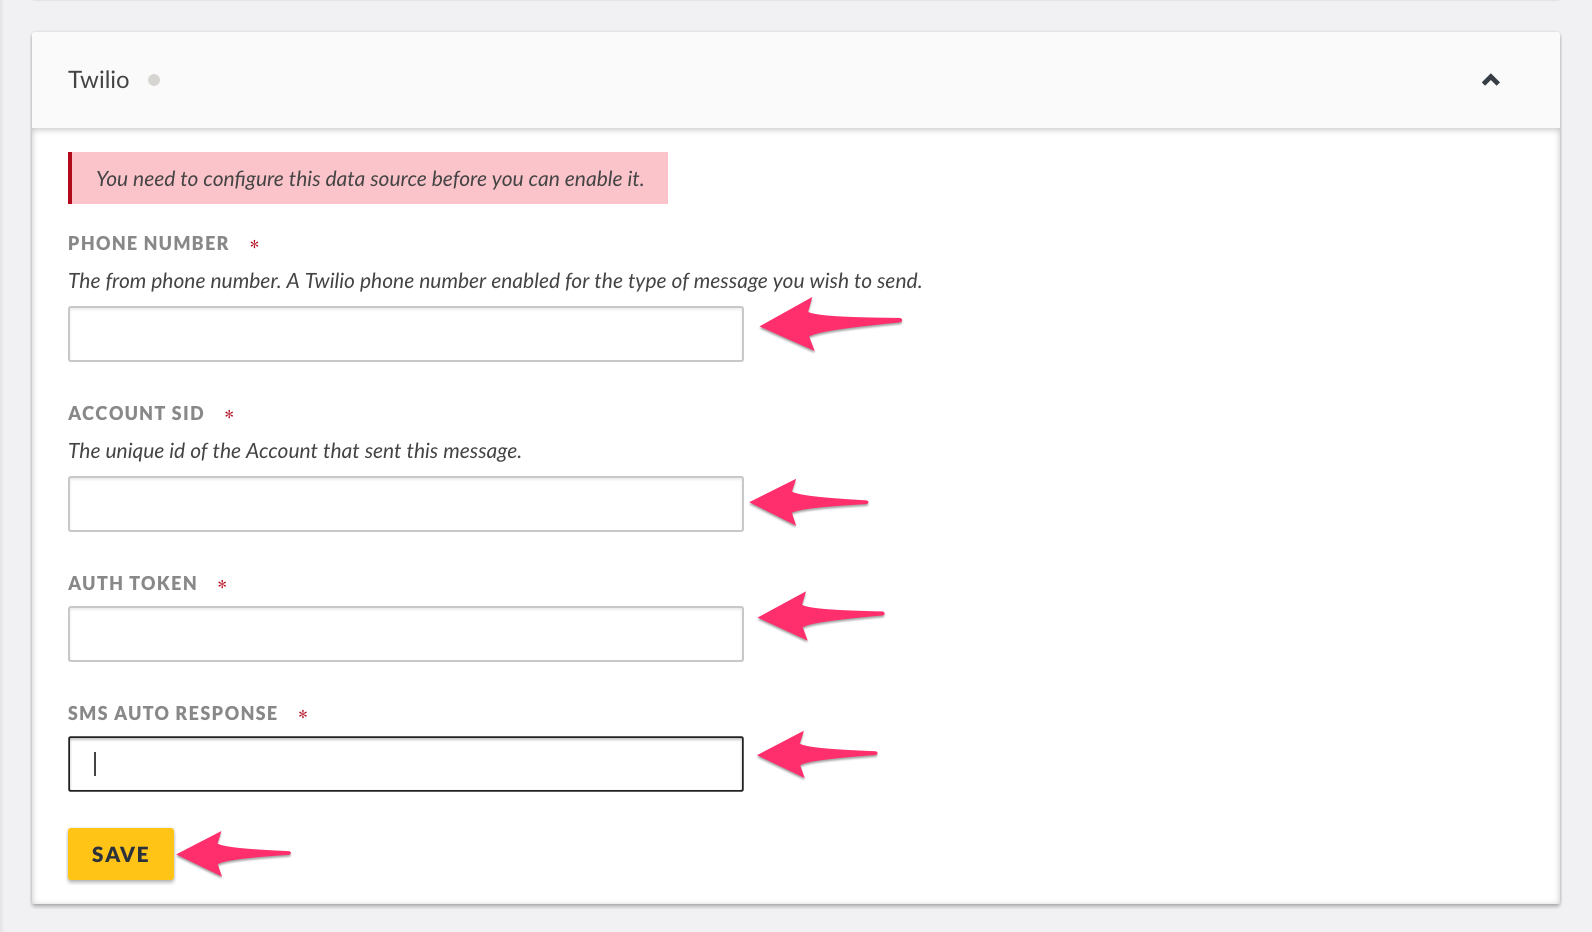Viewport: 1592px width, 932px height.
Task: Click the configure data source warning message
Action: pos(368,178)
